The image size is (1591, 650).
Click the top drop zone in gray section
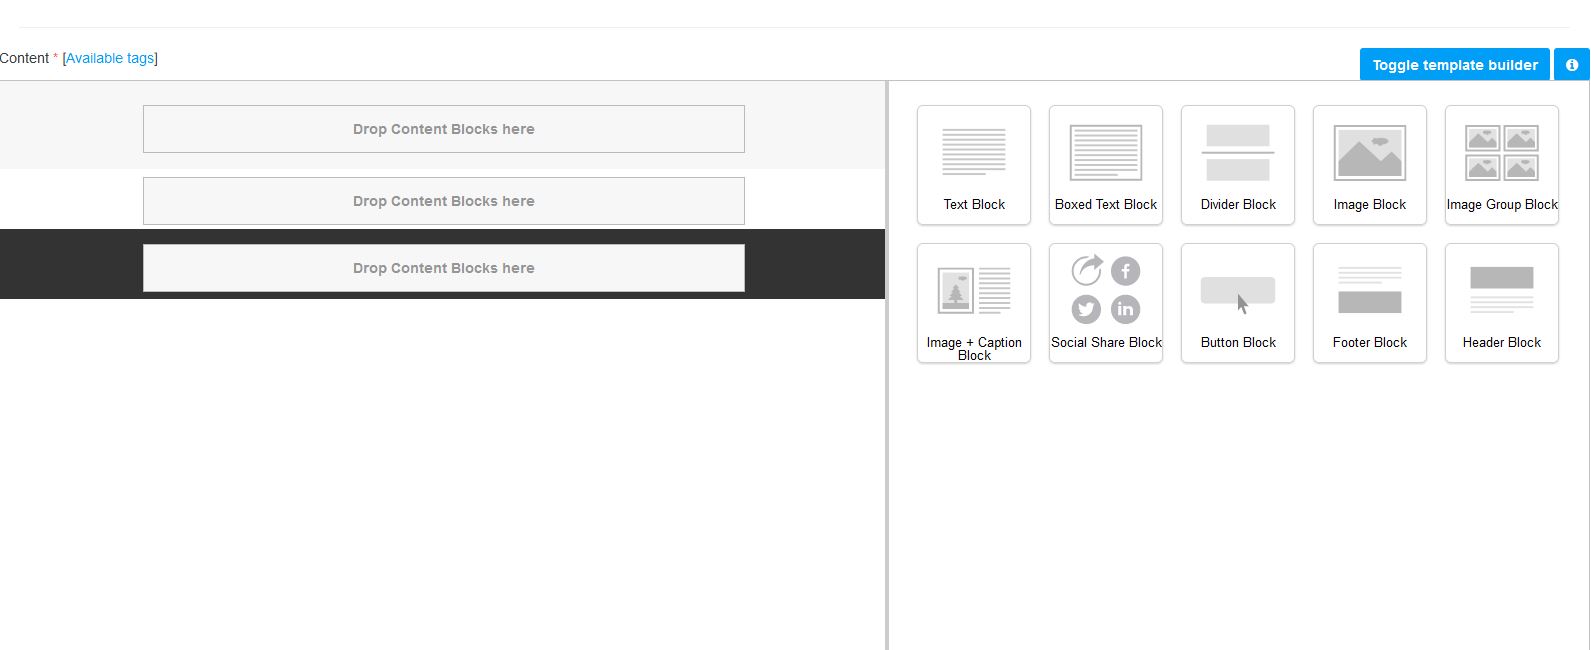click(x=443, y=129)
